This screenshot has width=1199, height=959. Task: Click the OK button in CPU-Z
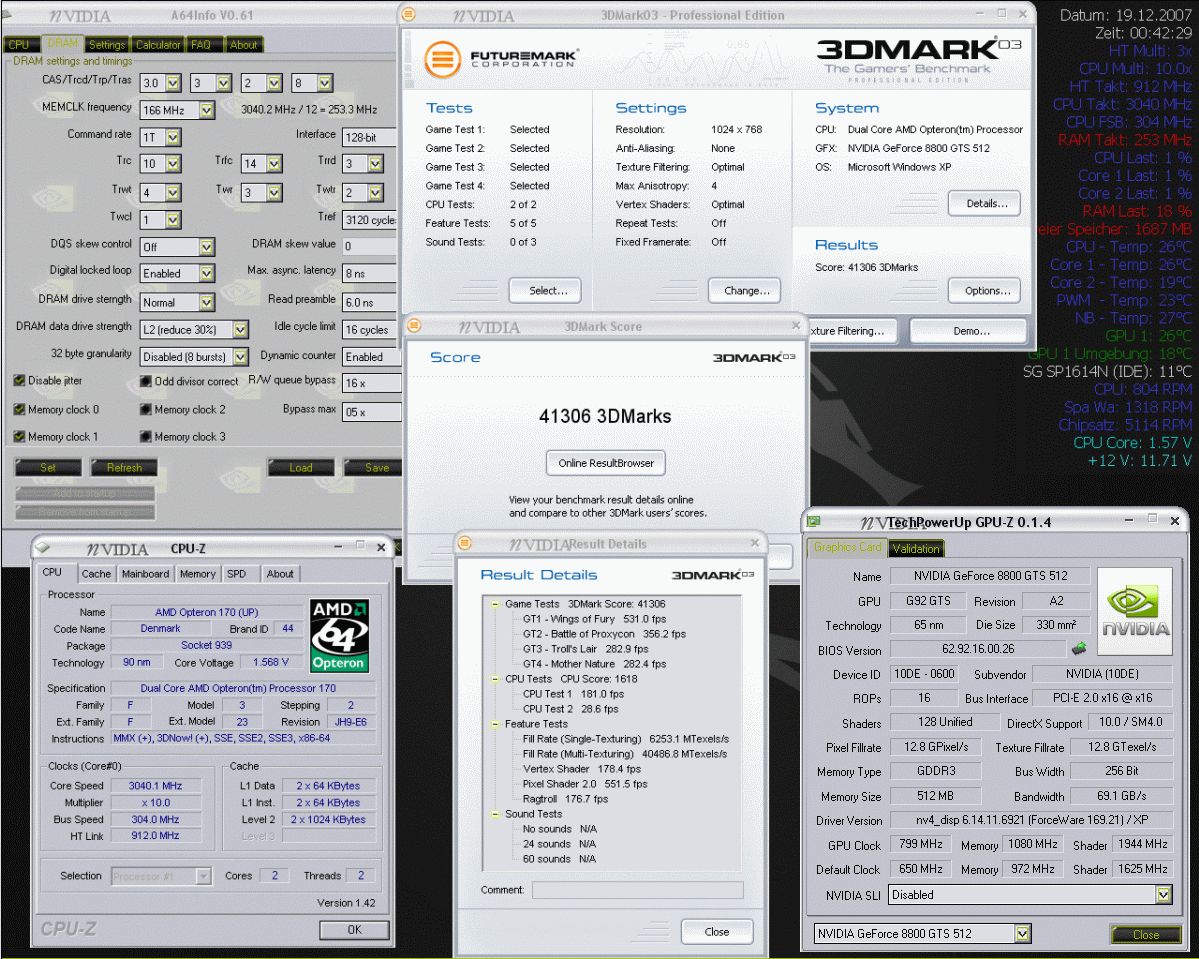[x=354, y=929]
